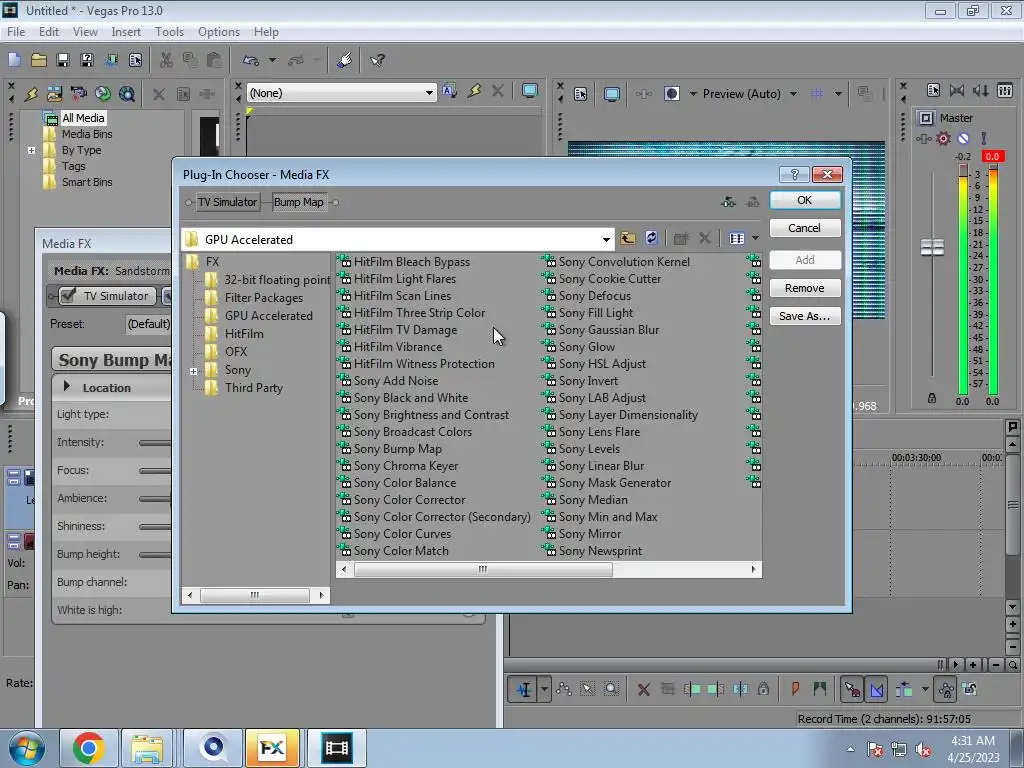
Task: Click the Dim Output speaker icon
Action: [x=981, y=91]
